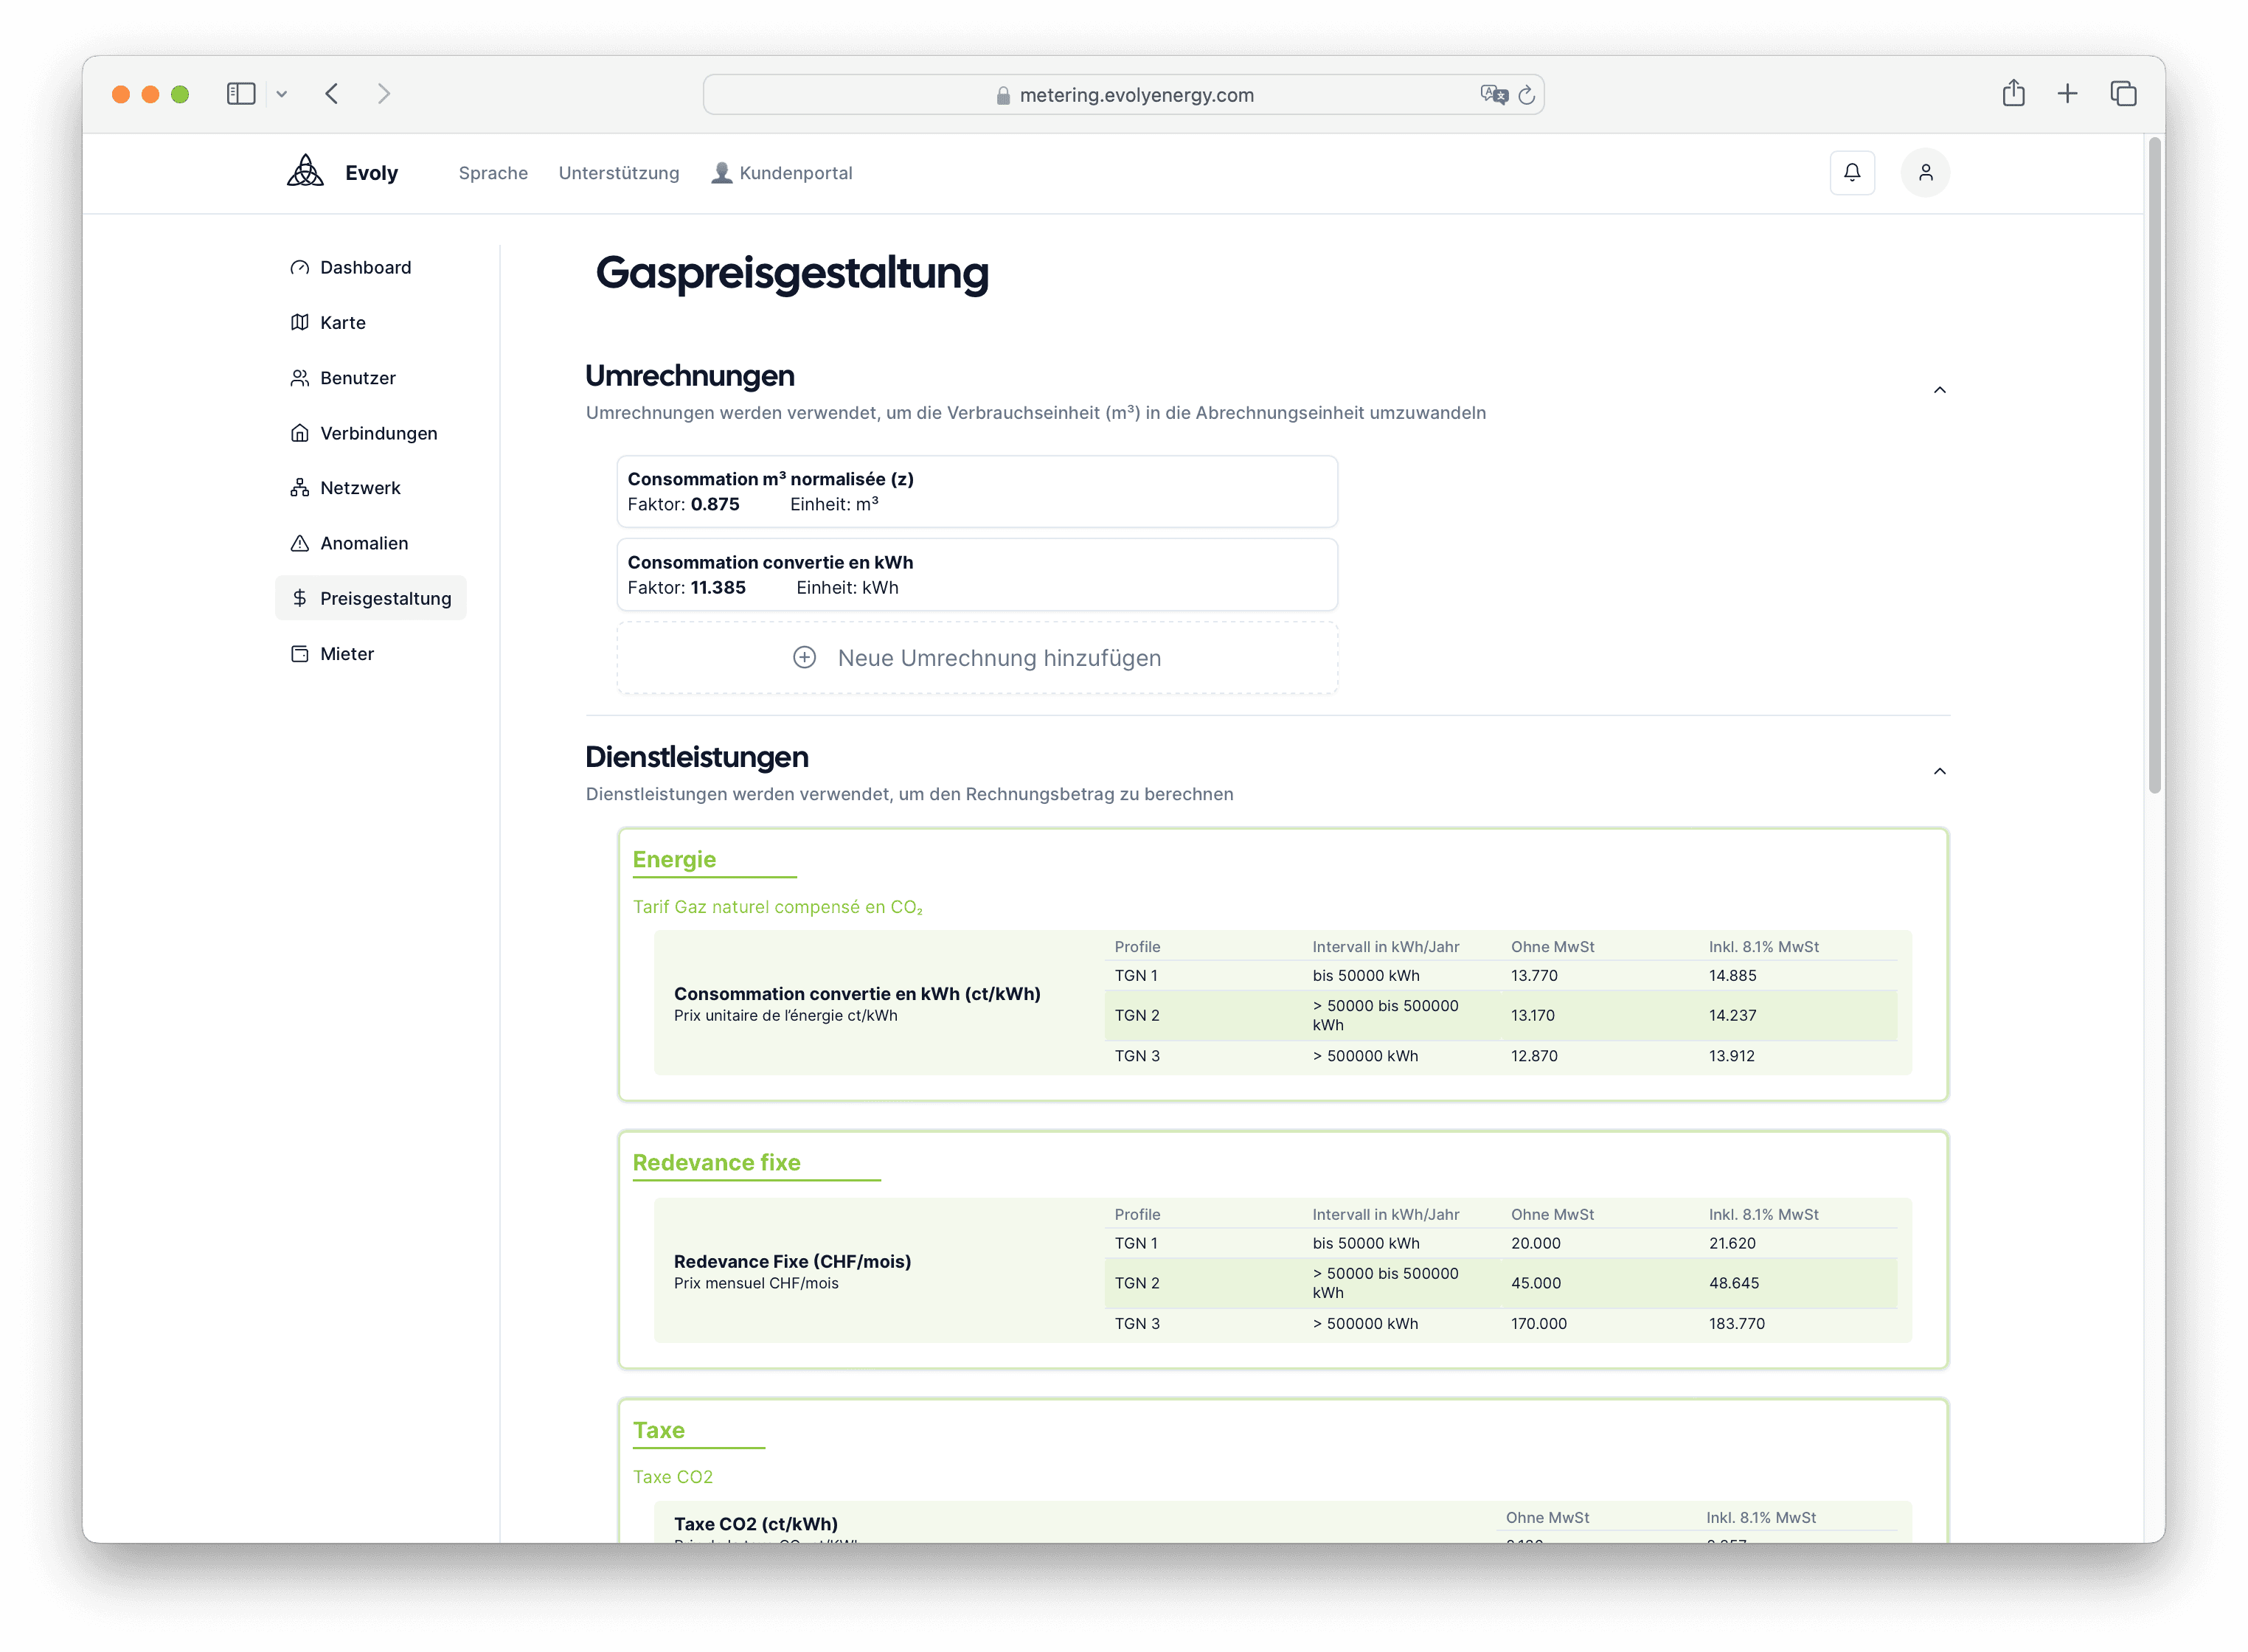The width and height of the screenshot is (2248, 1652).
Task: Click Neue Umrechnung hinzufügen button
Action: (x=977, y=658)
